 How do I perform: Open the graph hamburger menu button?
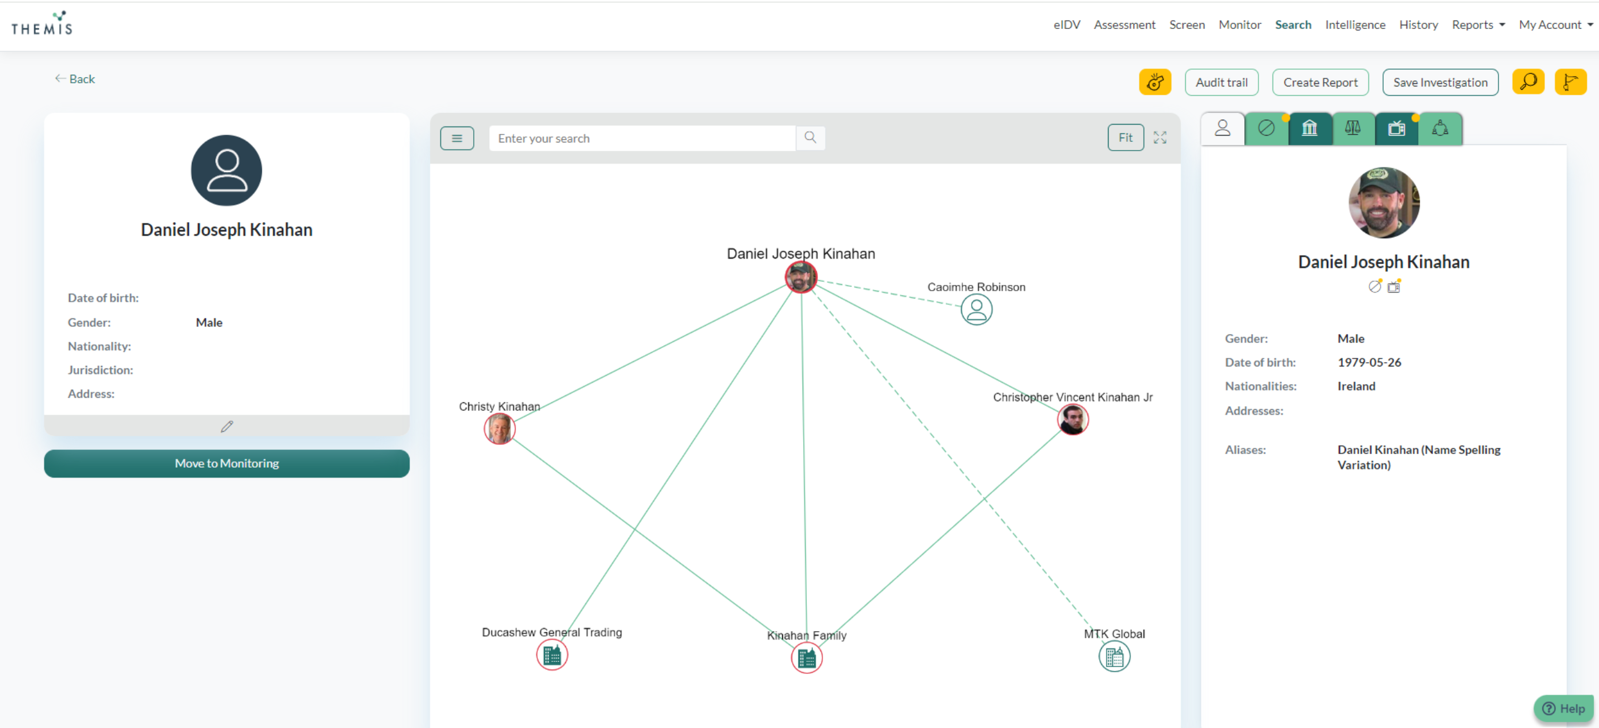point(457,138)
